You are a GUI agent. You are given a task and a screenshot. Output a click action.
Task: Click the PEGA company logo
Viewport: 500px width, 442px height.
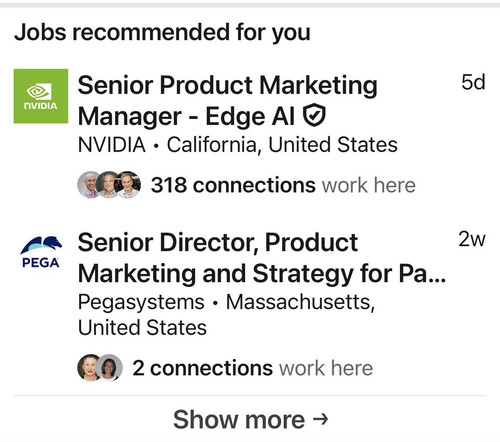click(x=41, y=252)
